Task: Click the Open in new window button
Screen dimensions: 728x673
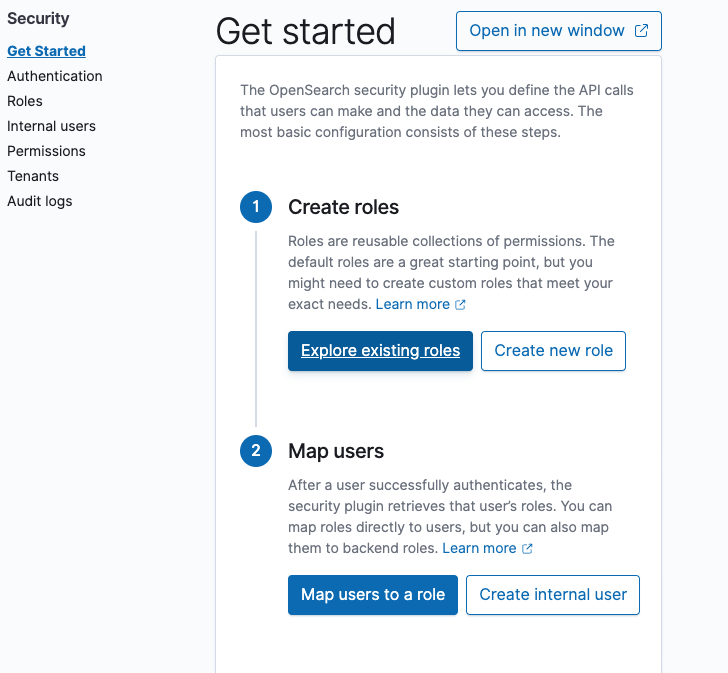Action: (x=558, y=31)
